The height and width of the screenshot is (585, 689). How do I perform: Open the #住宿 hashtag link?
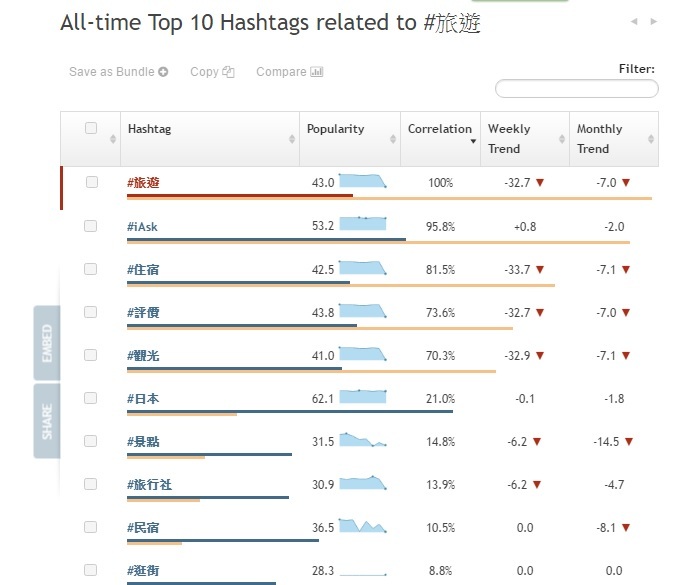[x=143, y=269]
